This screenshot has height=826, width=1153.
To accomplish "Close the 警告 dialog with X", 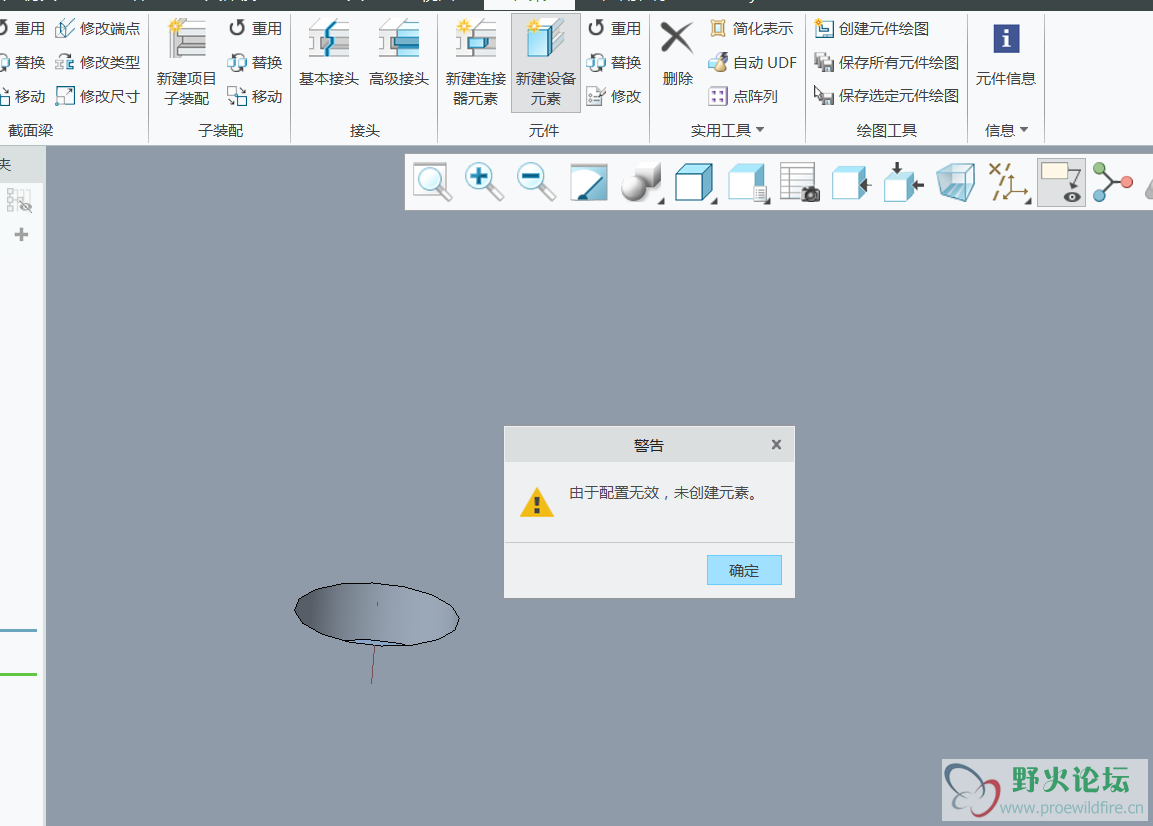I will (777, 444).
